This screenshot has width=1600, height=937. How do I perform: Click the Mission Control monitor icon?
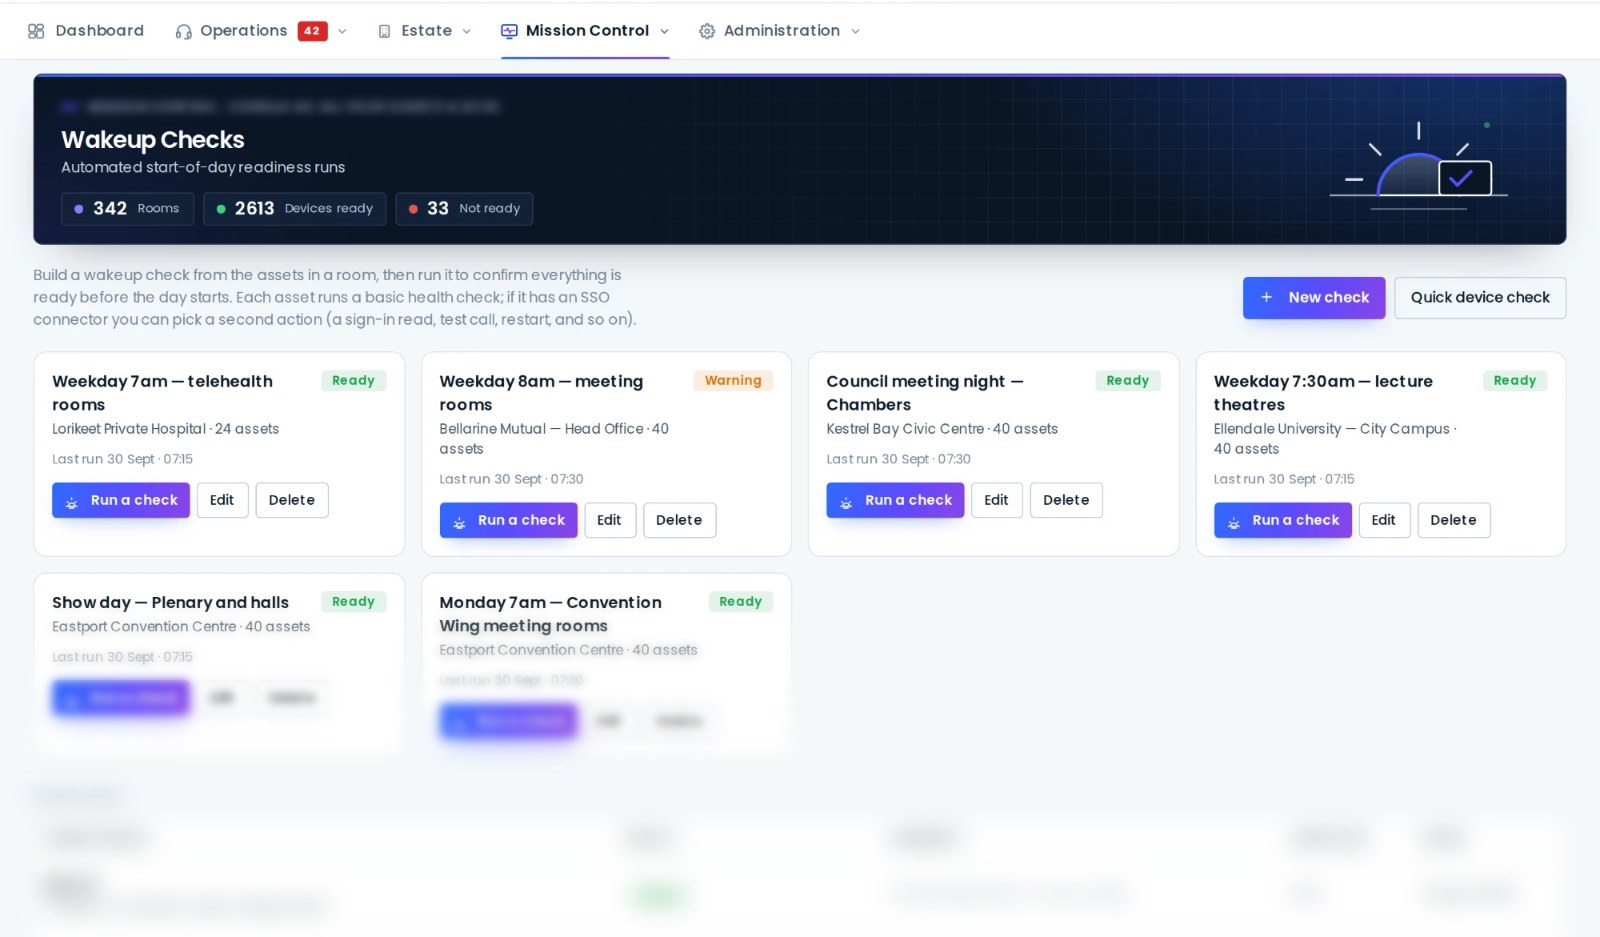pyautogui.click(x=509, y=31)
